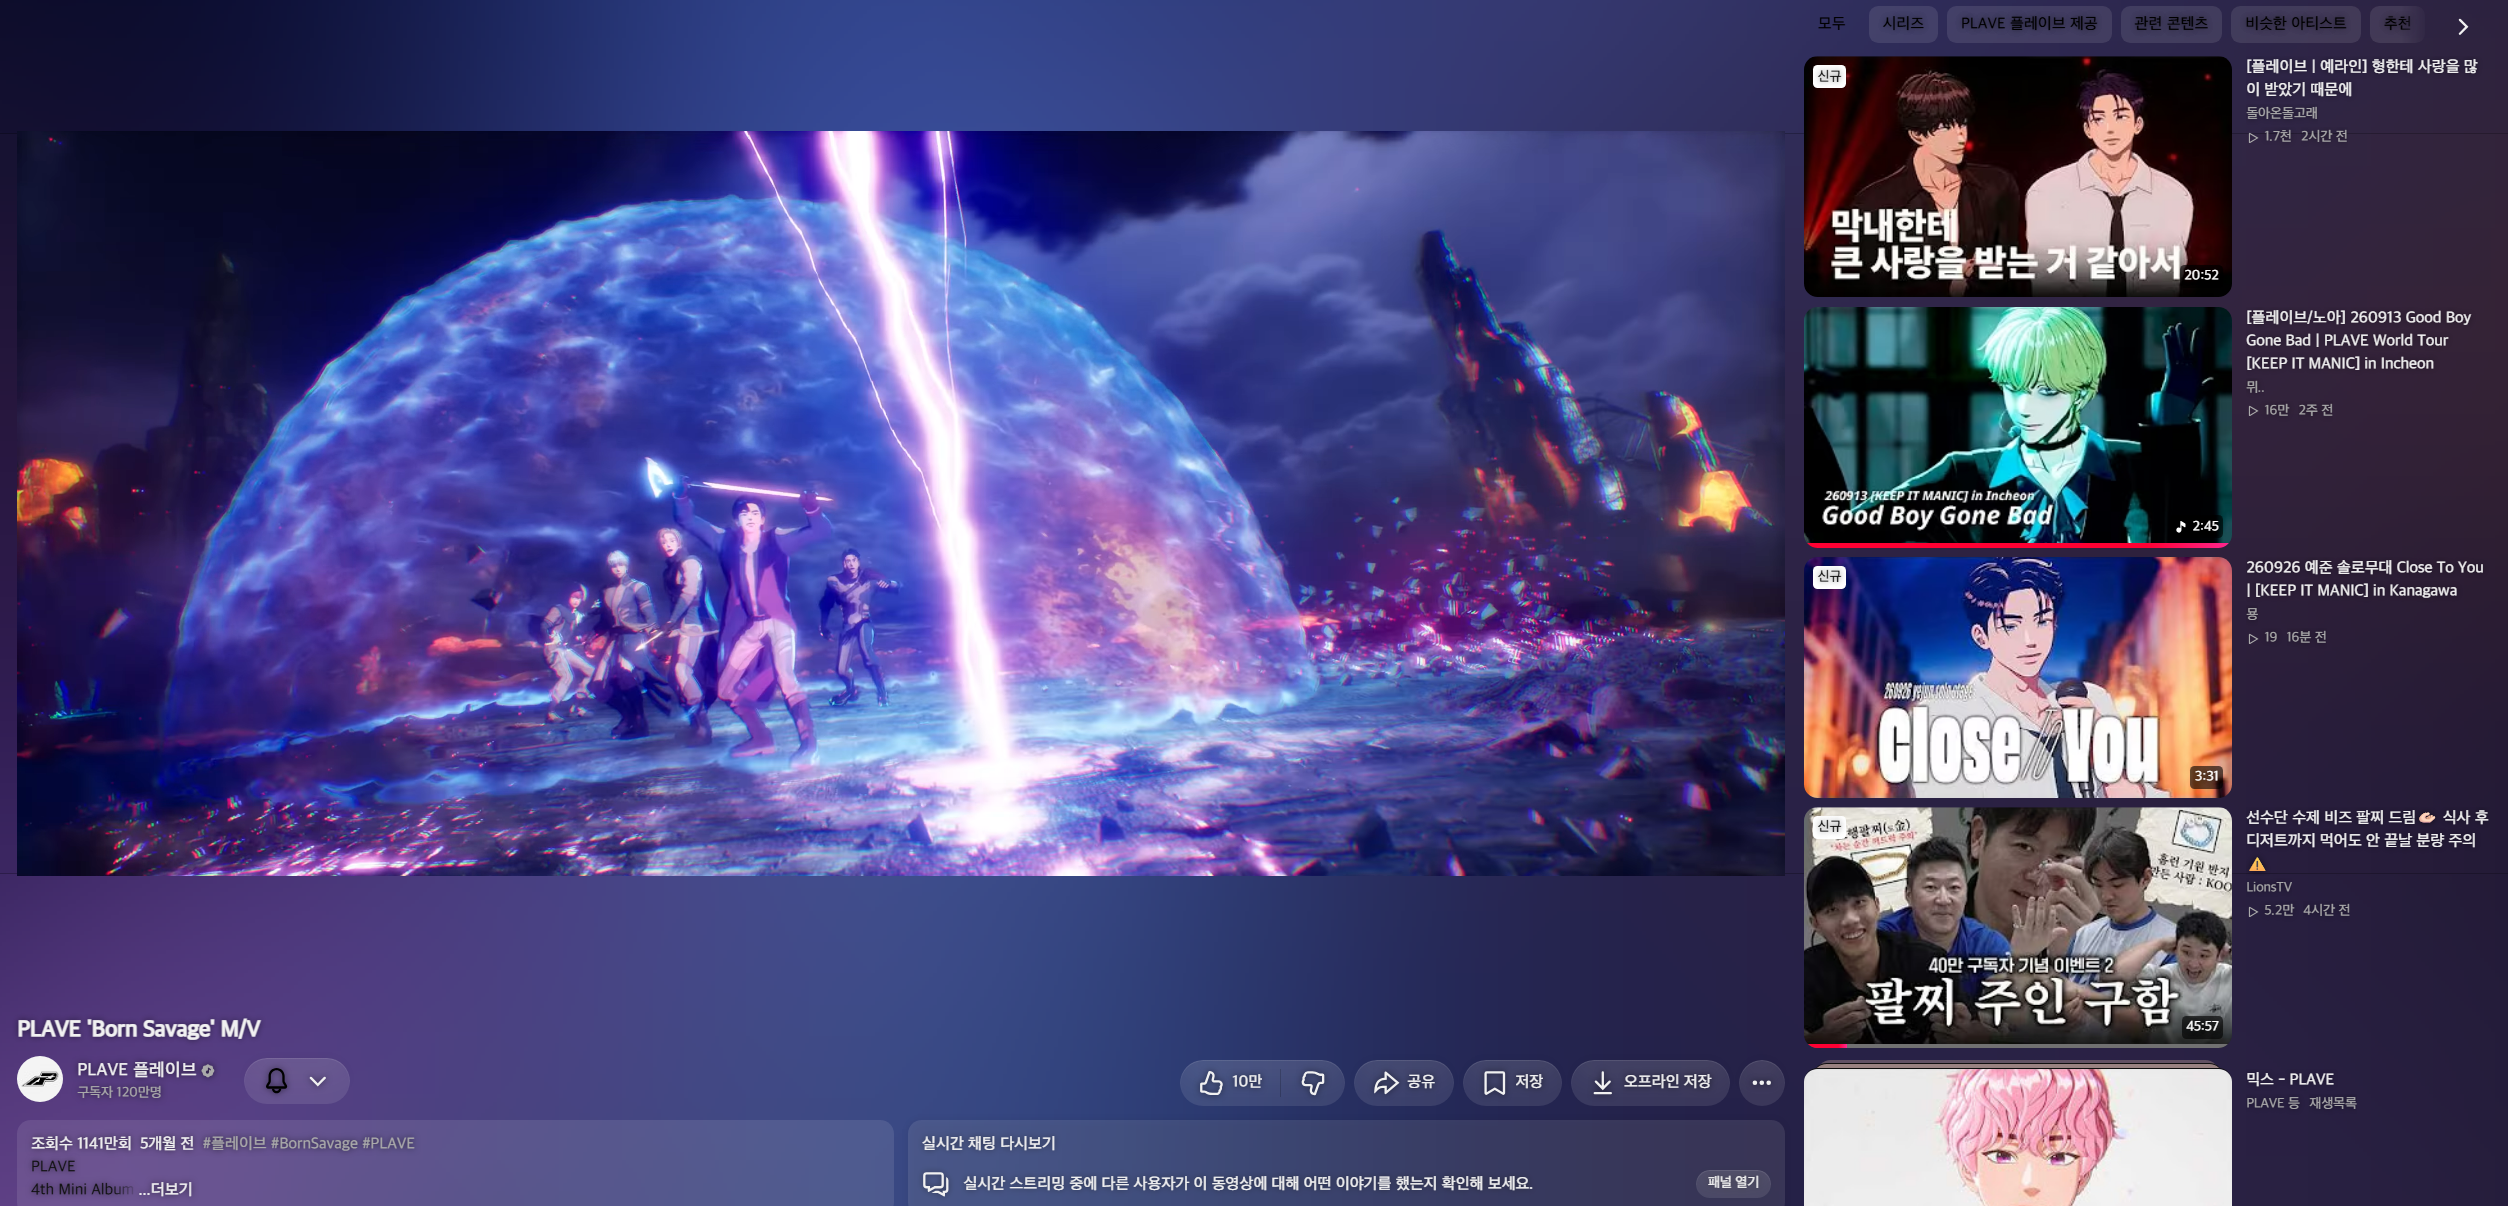Show next filter chips with right arrow
This screenshot has width=2508, height=1206.
[x=2463, y=27]
